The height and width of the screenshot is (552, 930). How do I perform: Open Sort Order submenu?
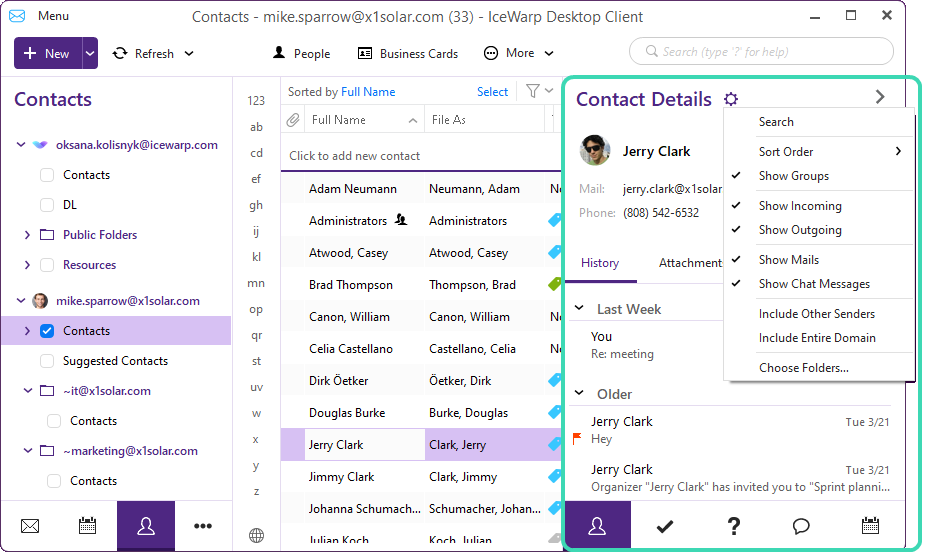coord(818,152)
